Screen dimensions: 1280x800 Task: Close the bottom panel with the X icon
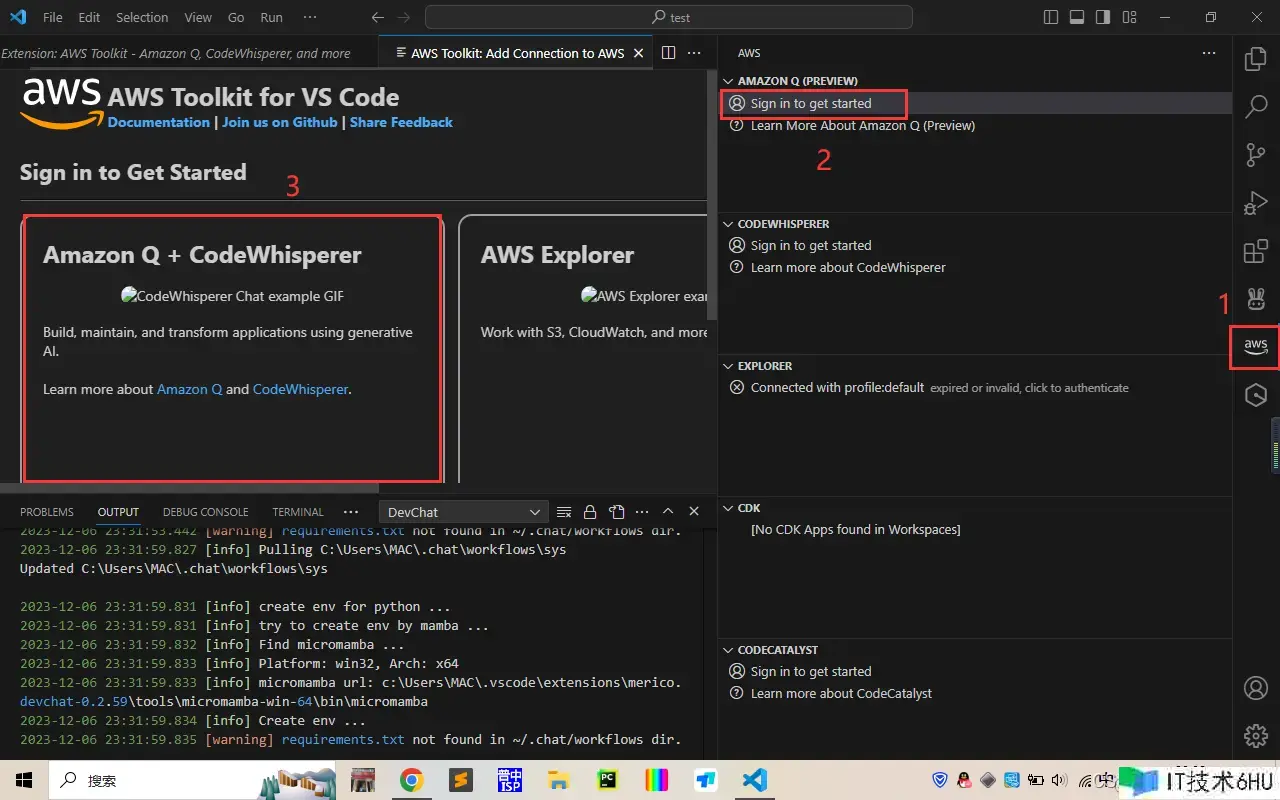tap(694, 512)
